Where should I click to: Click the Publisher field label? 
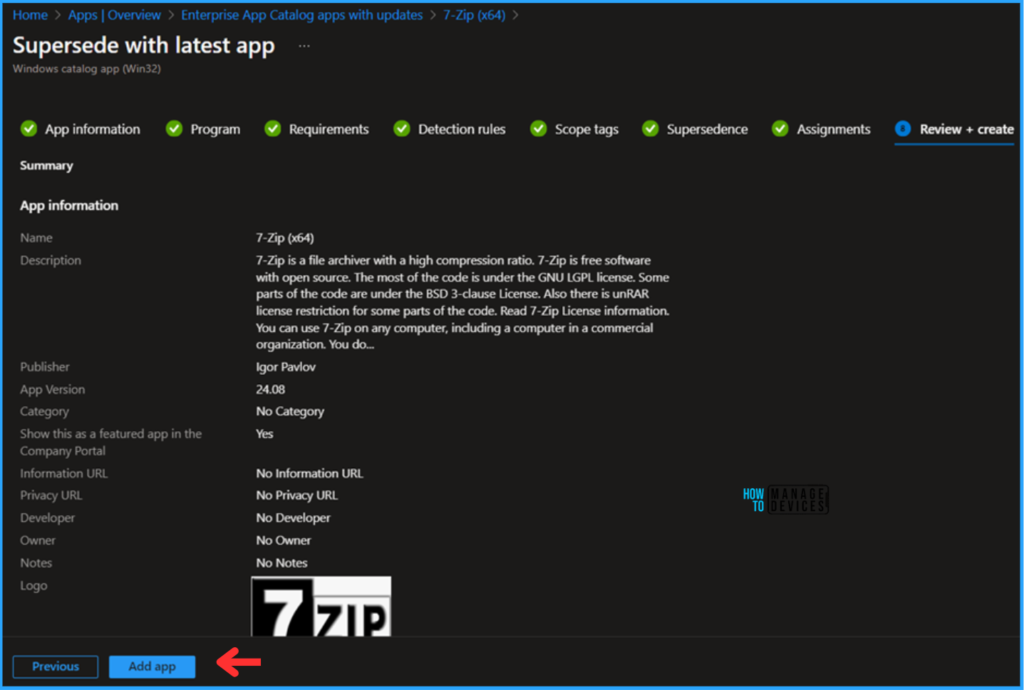coord(44,367)
